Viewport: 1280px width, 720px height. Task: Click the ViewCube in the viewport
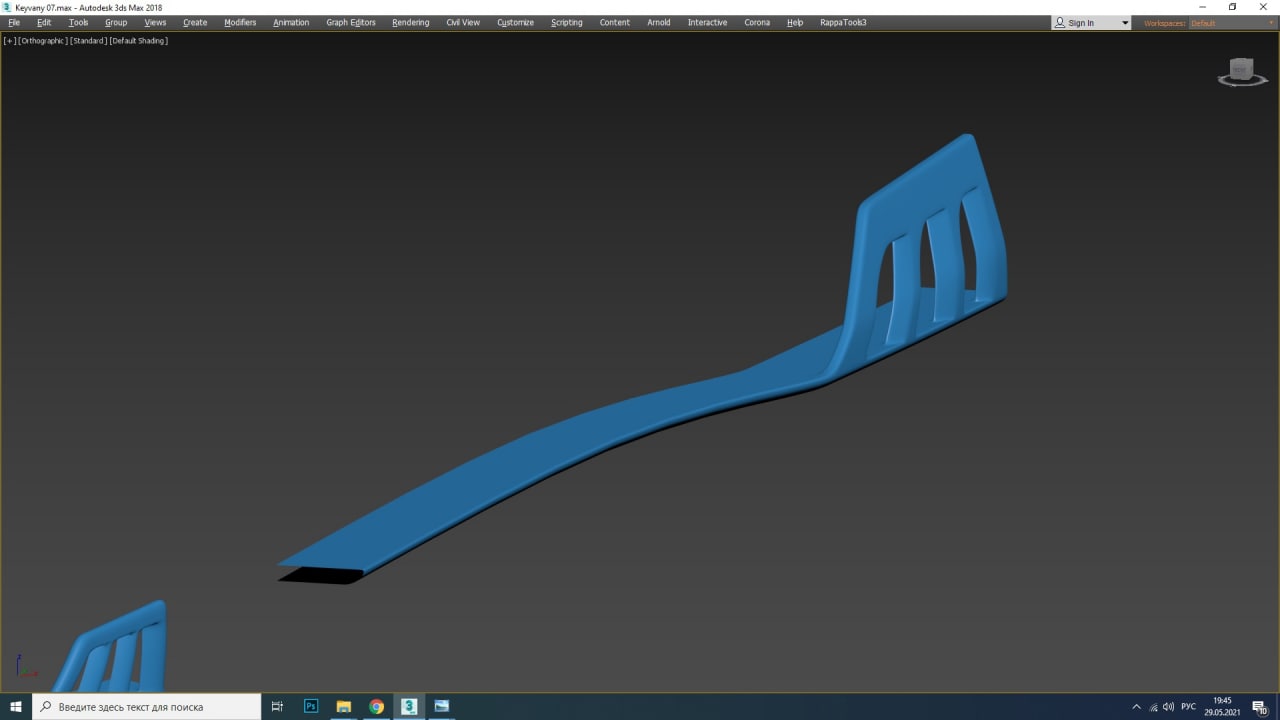pos(1241,71)
